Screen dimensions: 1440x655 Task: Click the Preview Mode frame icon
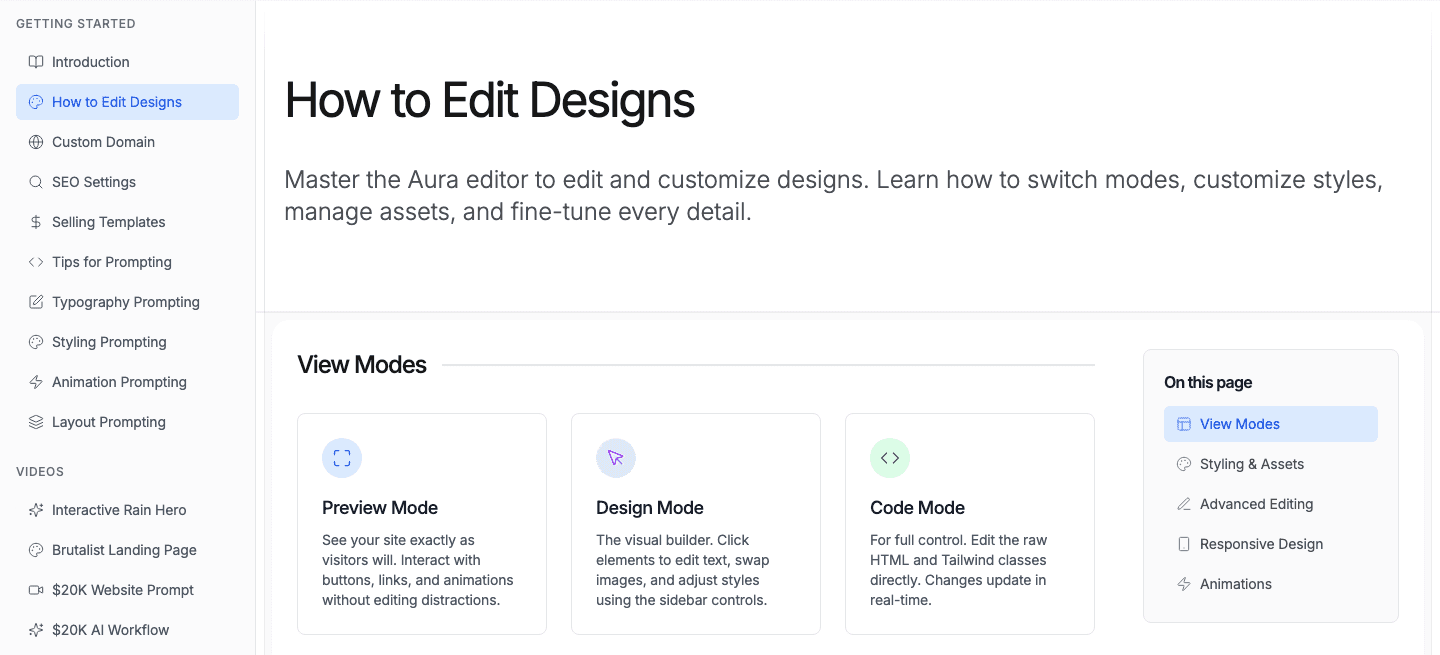tap(342, 458)
